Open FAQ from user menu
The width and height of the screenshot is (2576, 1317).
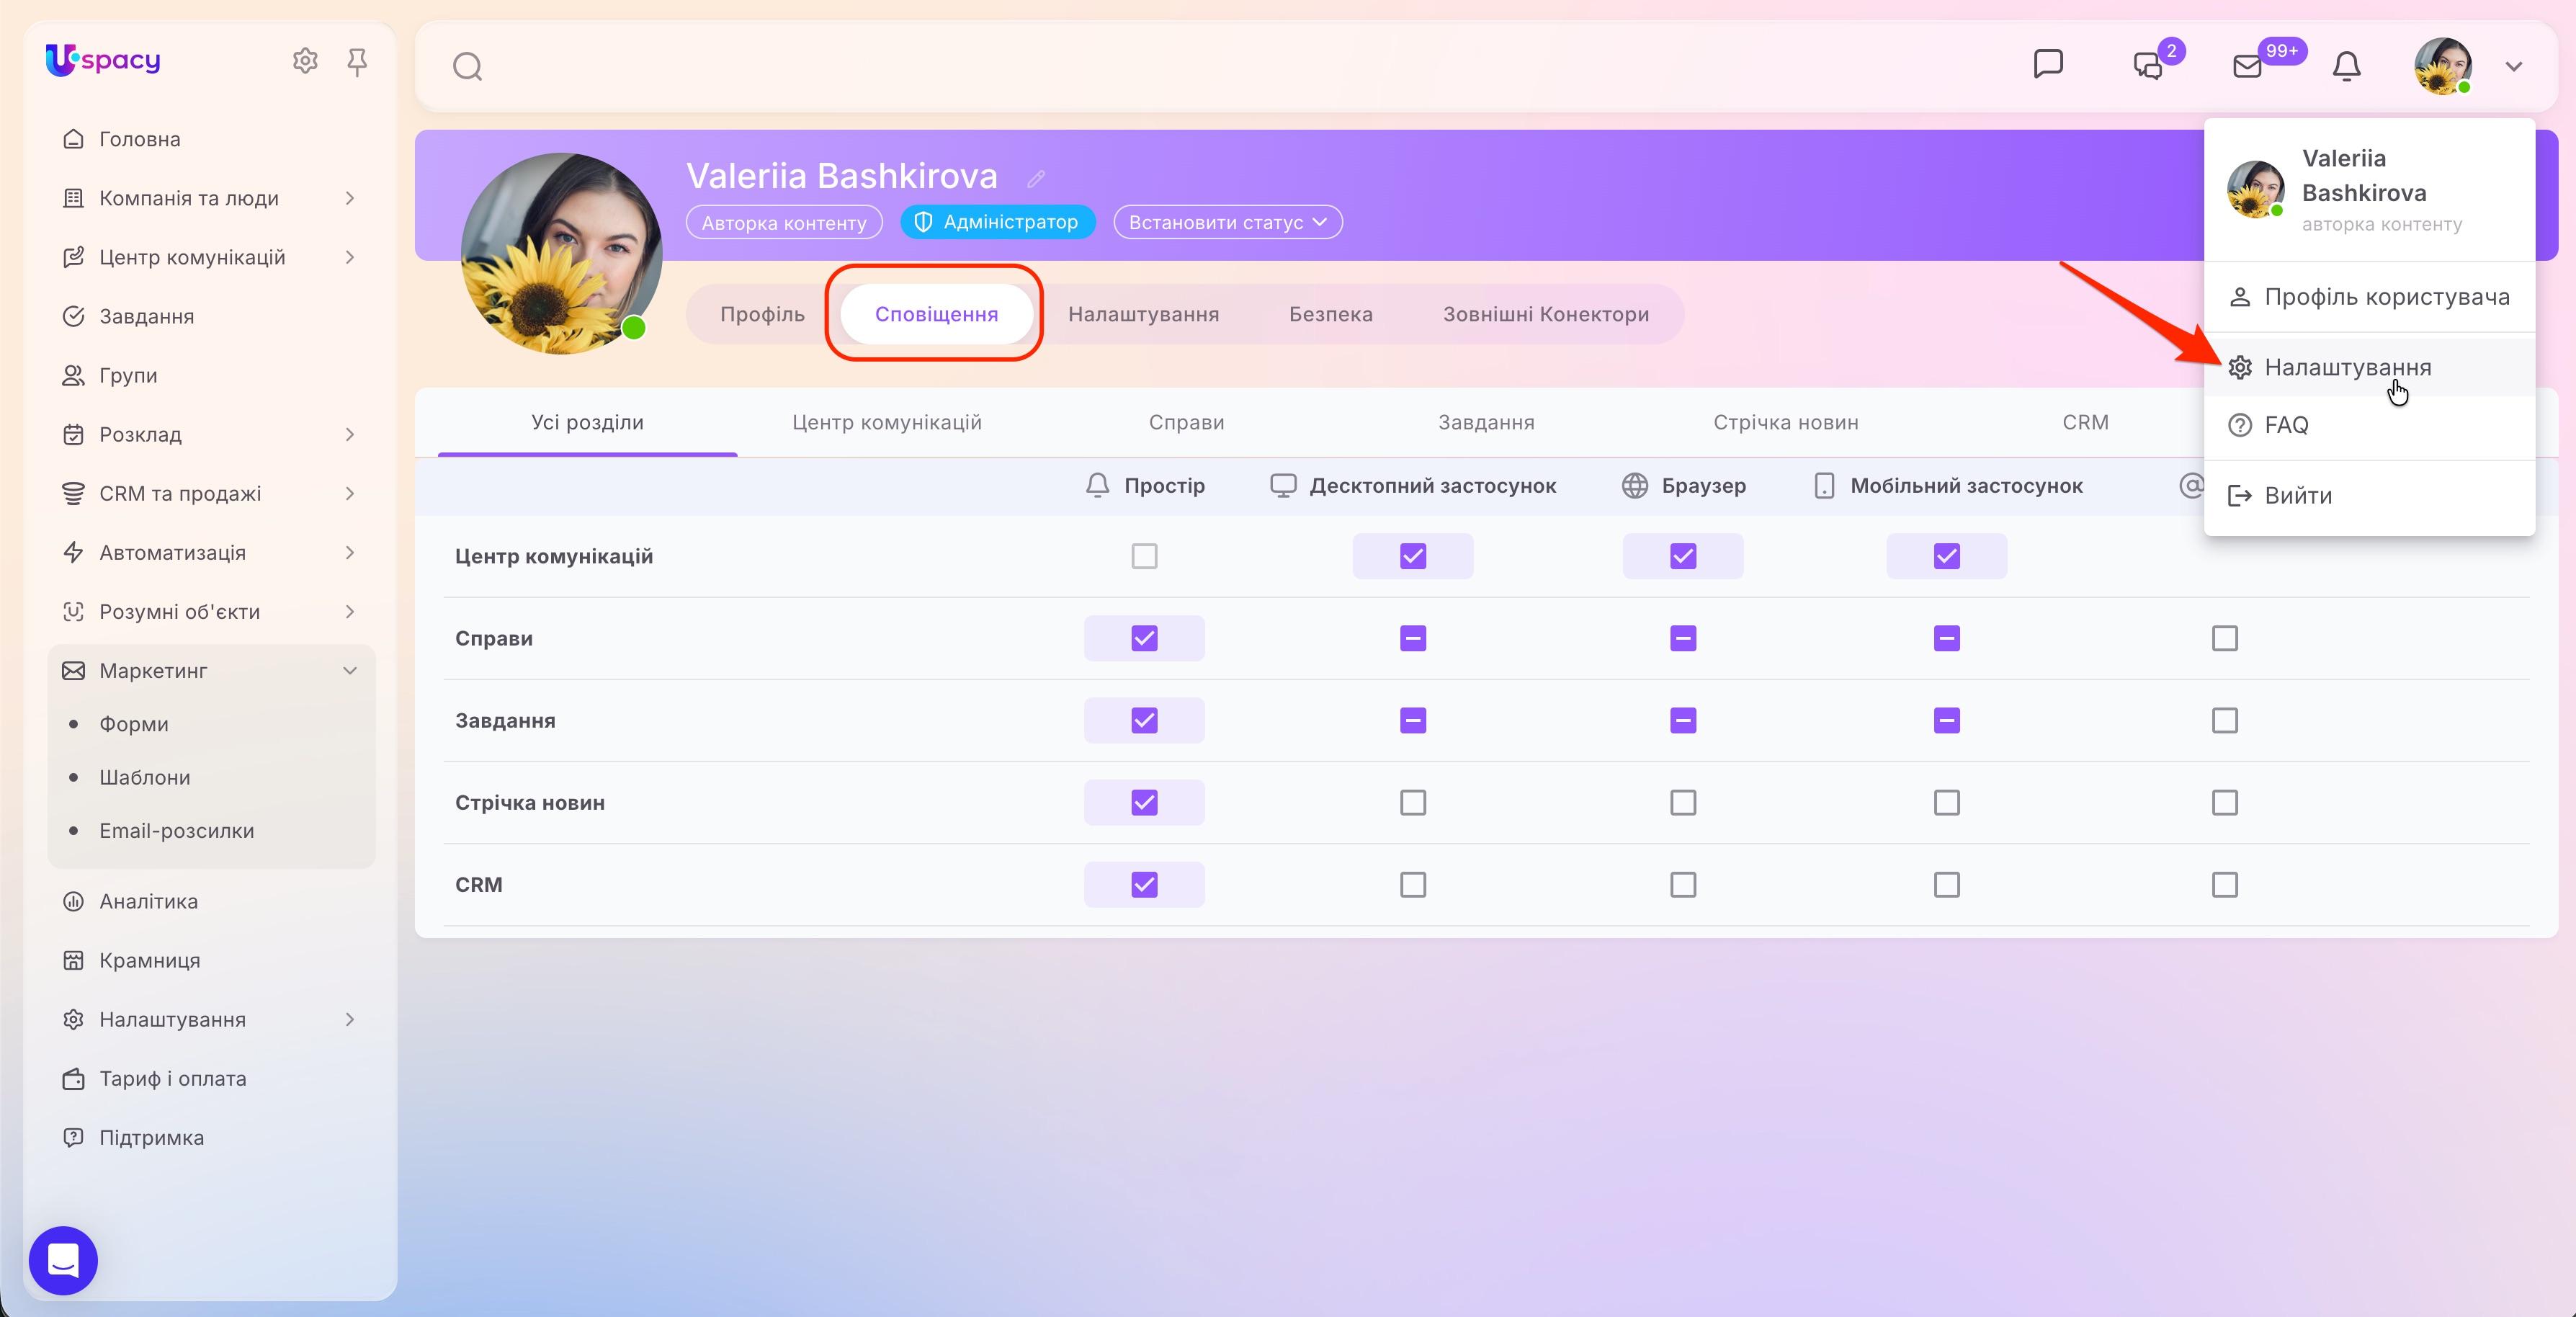2369,425
